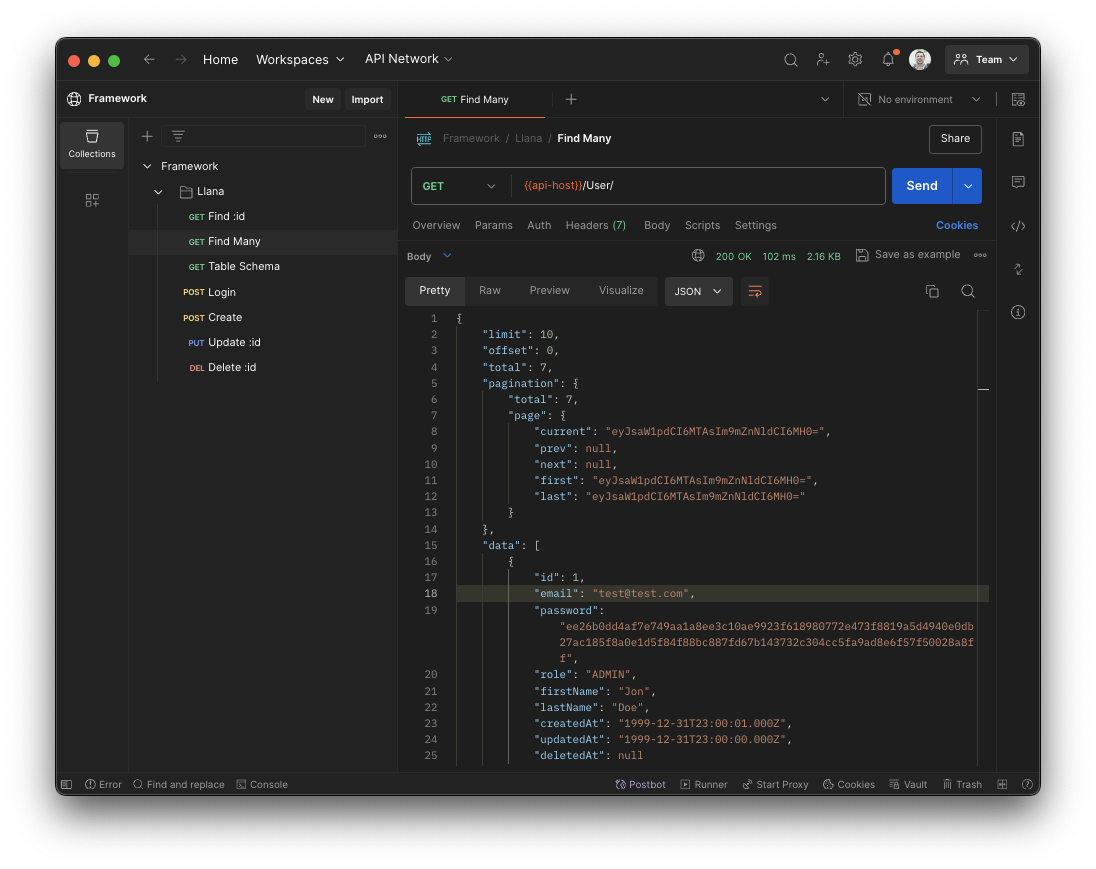The width and height of the screenshot is (1096, 869).
Task: Open the Documentation panel icon
Action: [x=1018, y=139]
